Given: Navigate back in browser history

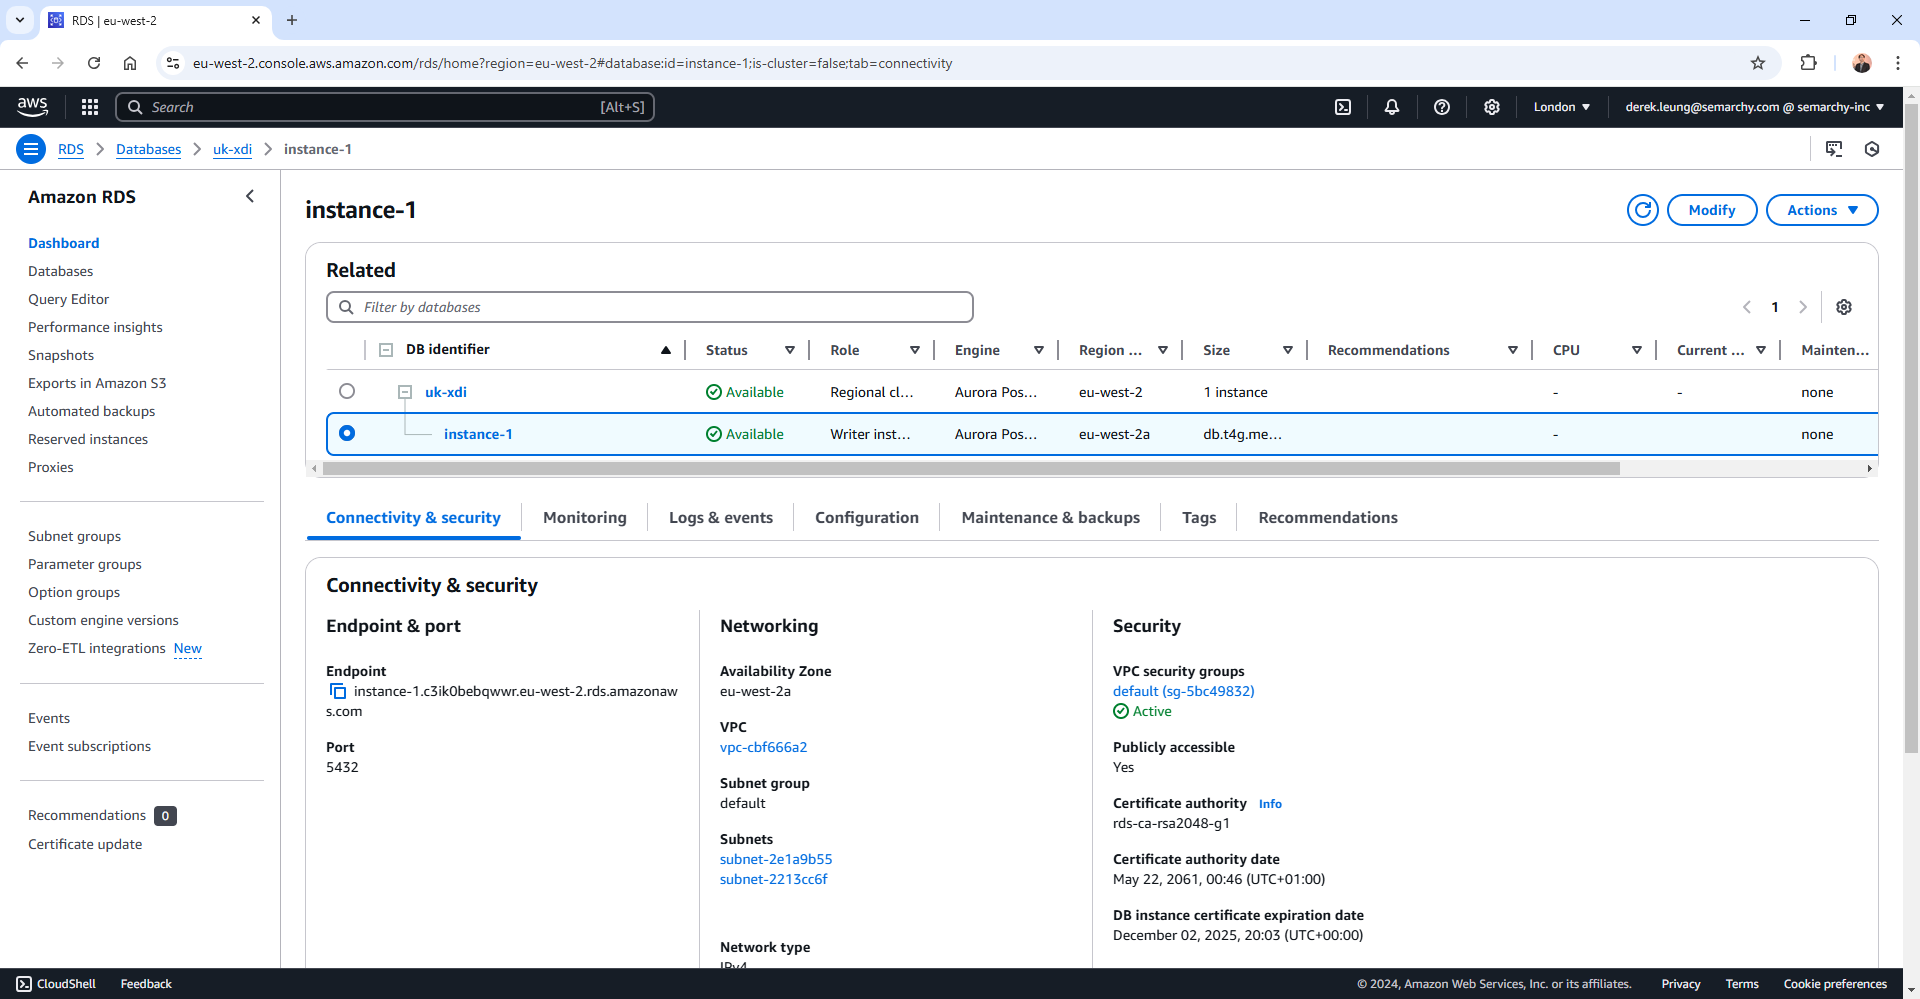Looking at the screenshot, I should 22,63.
